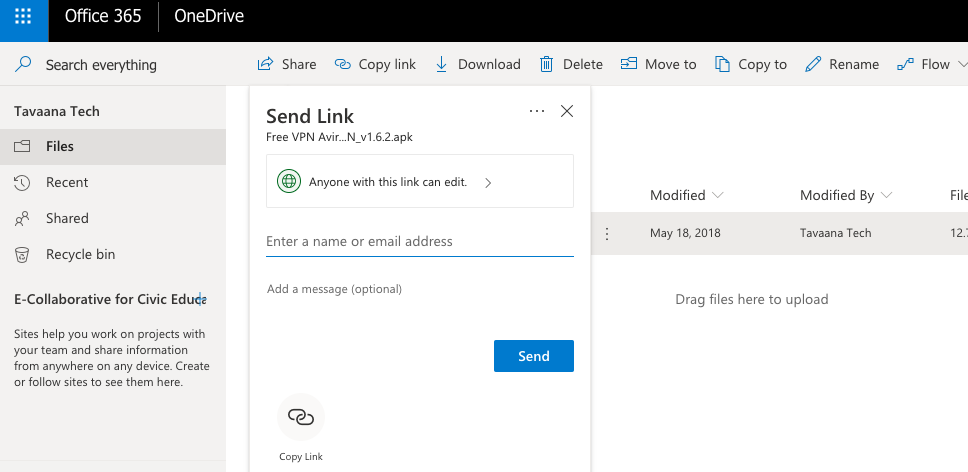Open Shared in the sidebar
This screenshot has height=472, width=968.
[113, 218]
